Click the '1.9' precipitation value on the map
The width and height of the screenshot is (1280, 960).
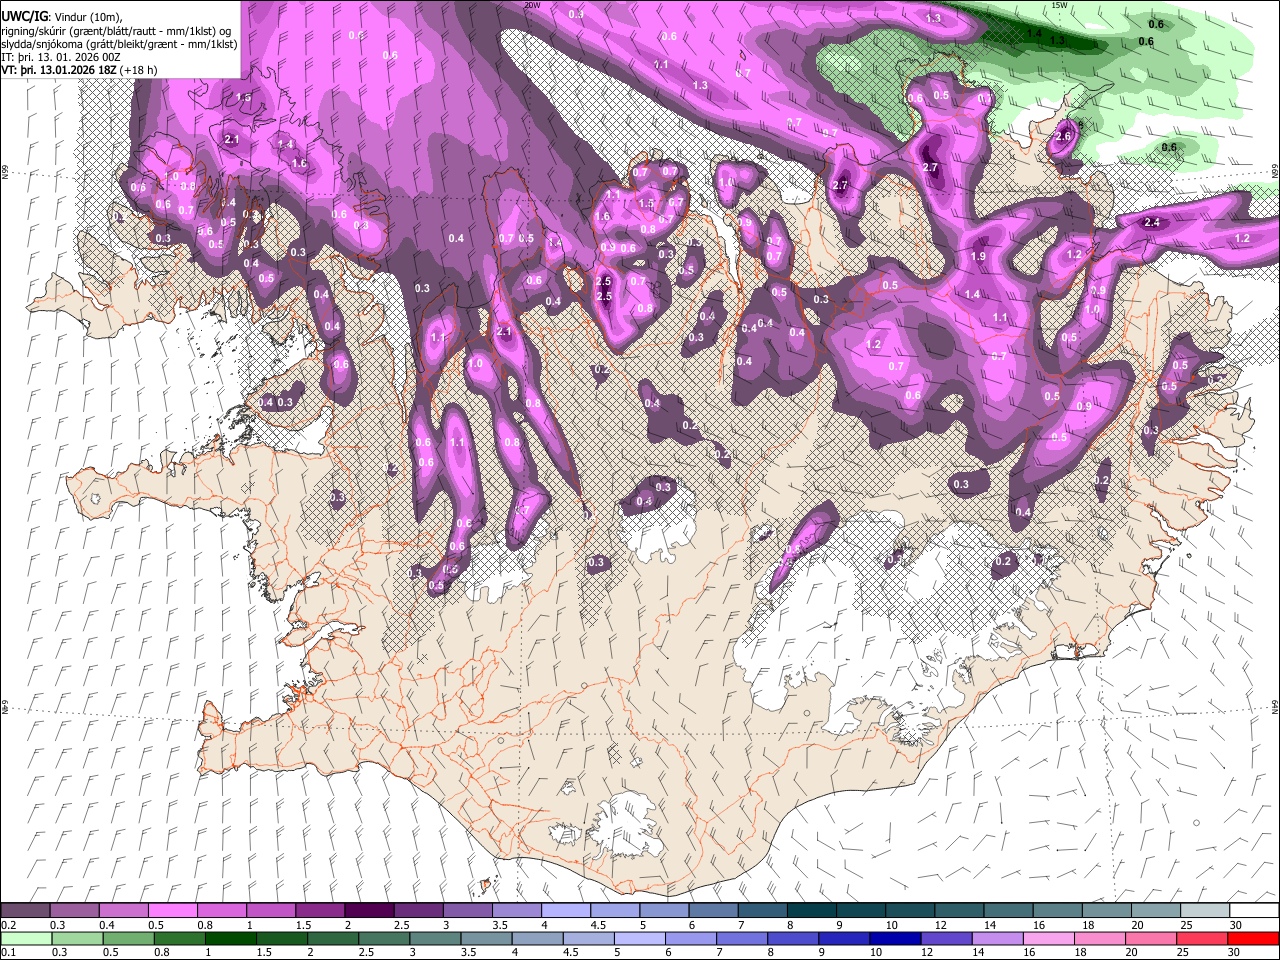[x=979, y=257]
